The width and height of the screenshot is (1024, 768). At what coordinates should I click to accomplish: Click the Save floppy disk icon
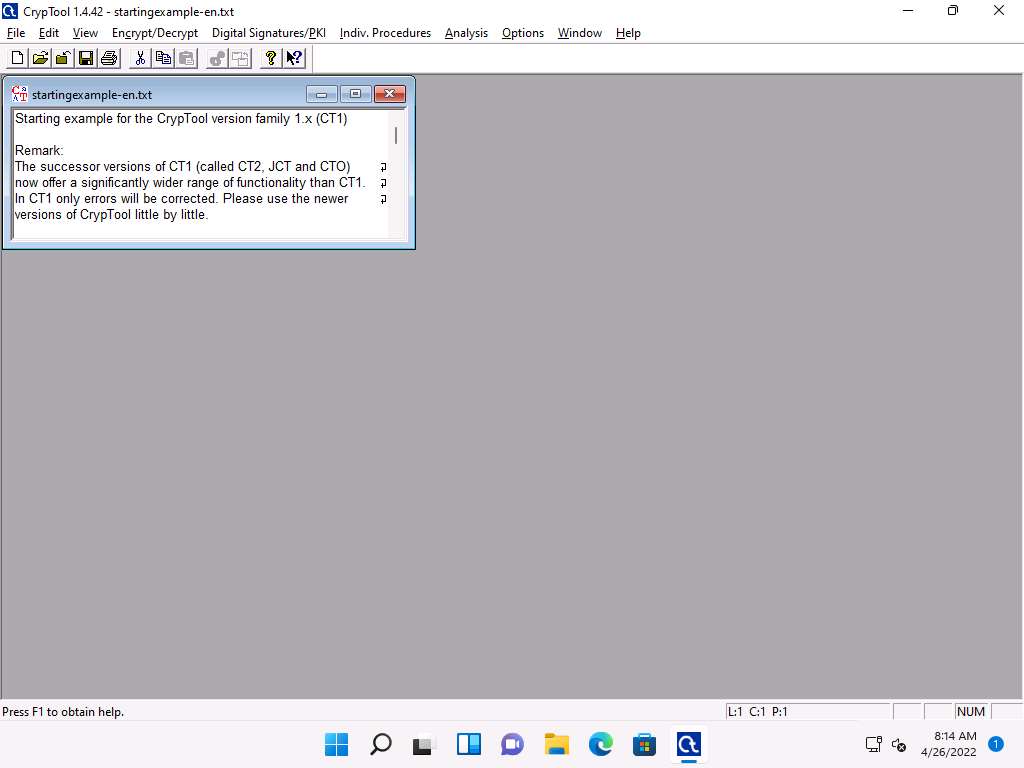86,58
